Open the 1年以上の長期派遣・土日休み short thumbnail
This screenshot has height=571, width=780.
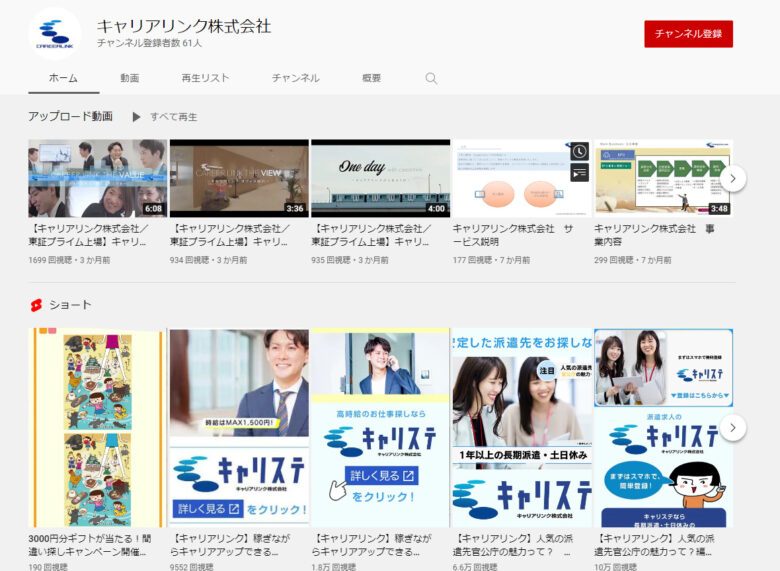522,427
